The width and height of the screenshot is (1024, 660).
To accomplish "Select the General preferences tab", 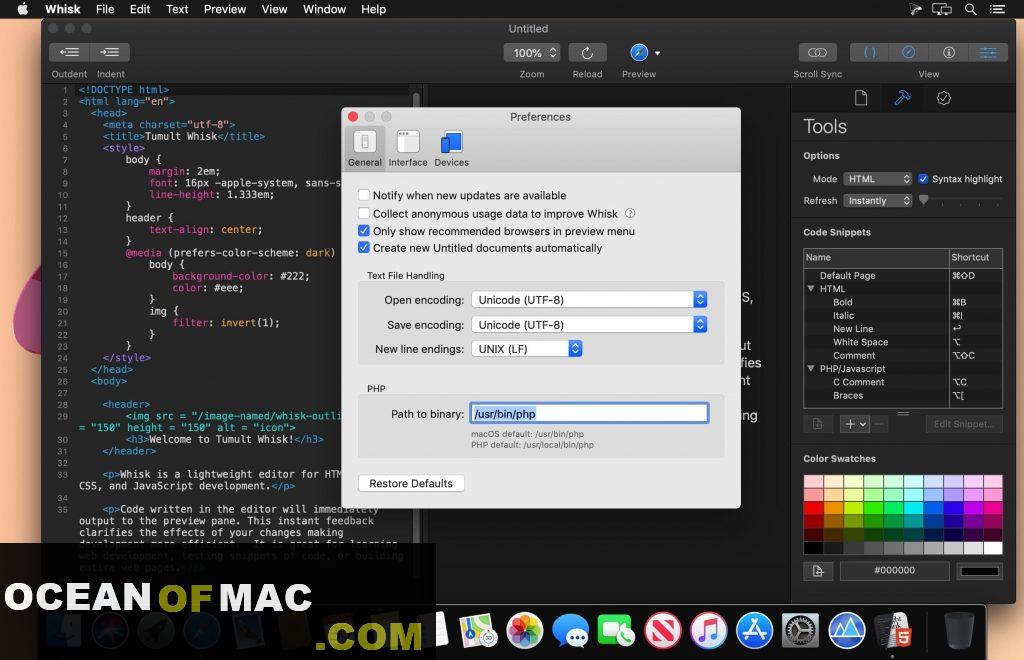I will (364, 149).
